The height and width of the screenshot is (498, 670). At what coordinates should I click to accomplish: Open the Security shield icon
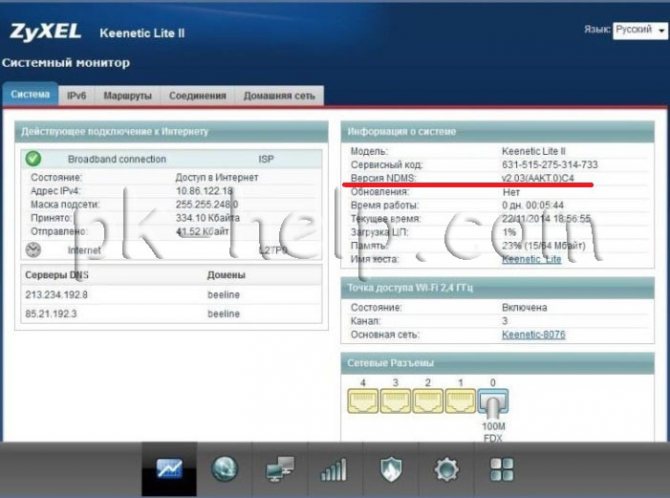point(391,469)
